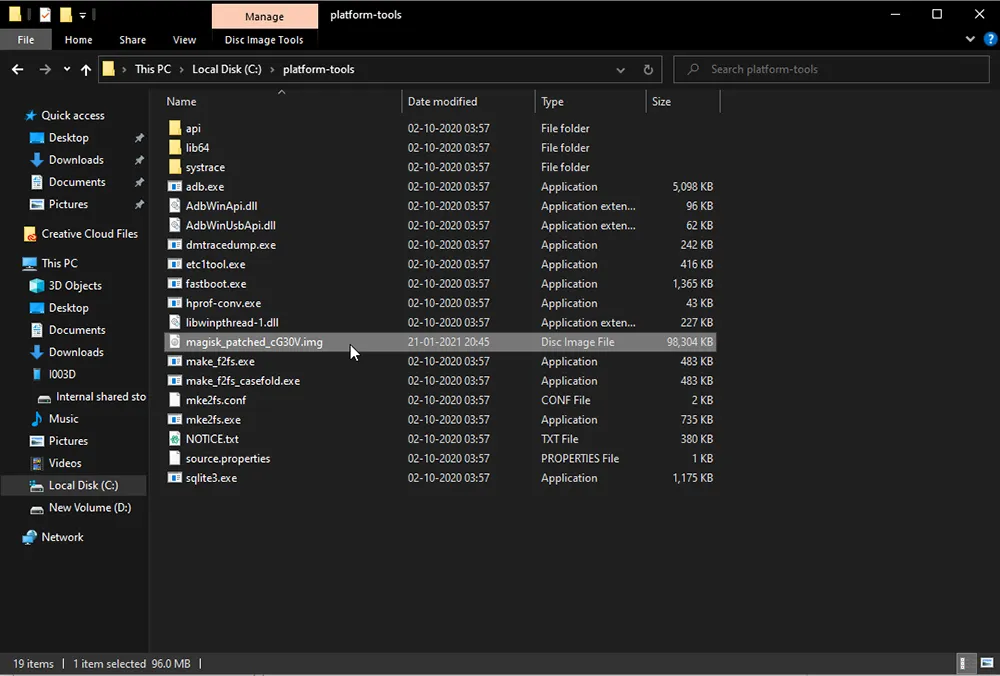Switch to the Disc Image Tools tab
The image size is (1000, 676).
264,40
